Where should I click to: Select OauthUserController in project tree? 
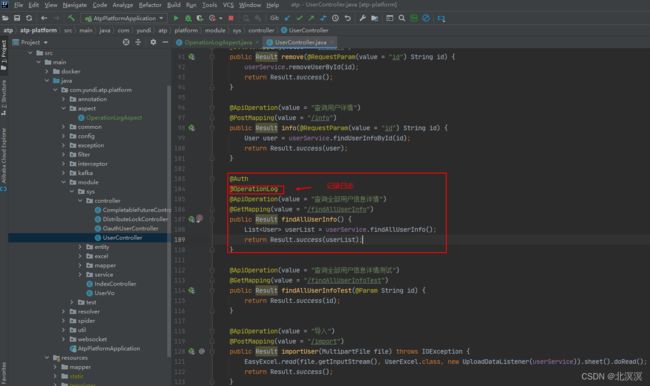pos(126,228)
